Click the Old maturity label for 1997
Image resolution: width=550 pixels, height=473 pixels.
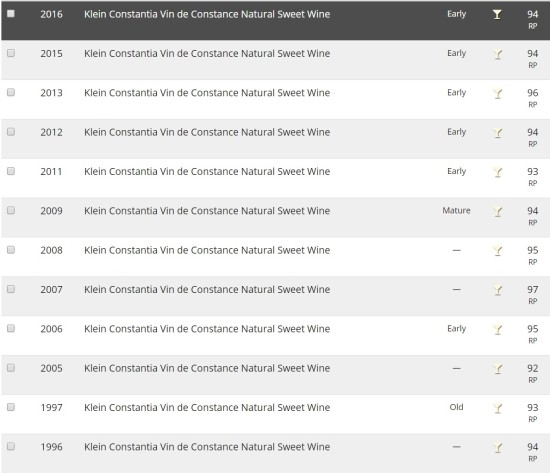[456, 407]
